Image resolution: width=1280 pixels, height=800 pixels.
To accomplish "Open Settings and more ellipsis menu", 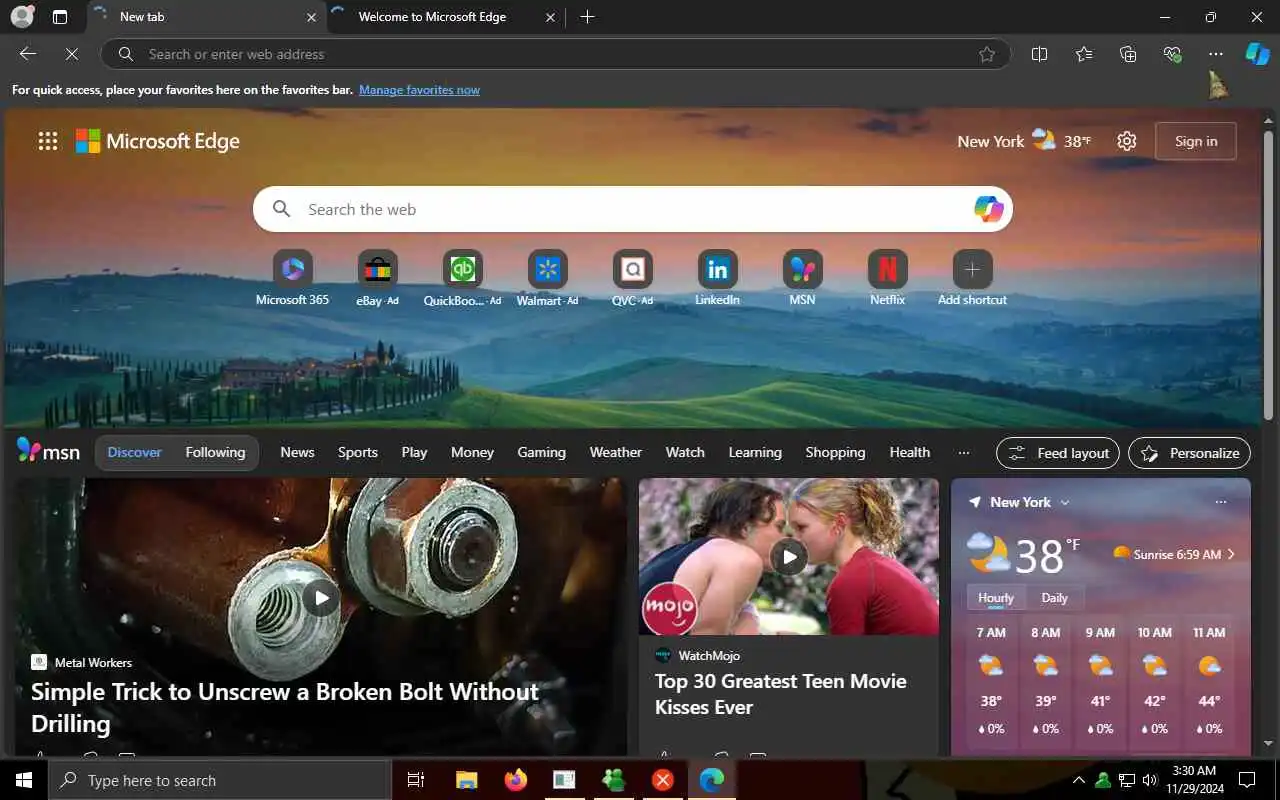I will click(1215, 54).
